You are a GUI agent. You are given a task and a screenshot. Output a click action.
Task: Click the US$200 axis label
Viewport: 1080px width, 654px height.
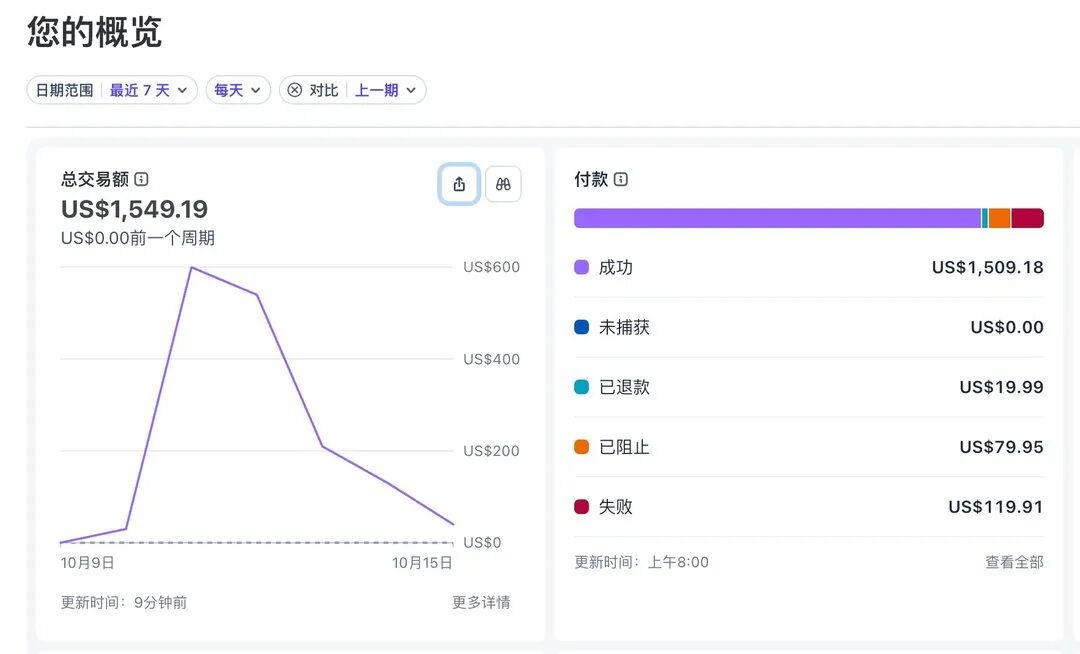tap(492, 451)
